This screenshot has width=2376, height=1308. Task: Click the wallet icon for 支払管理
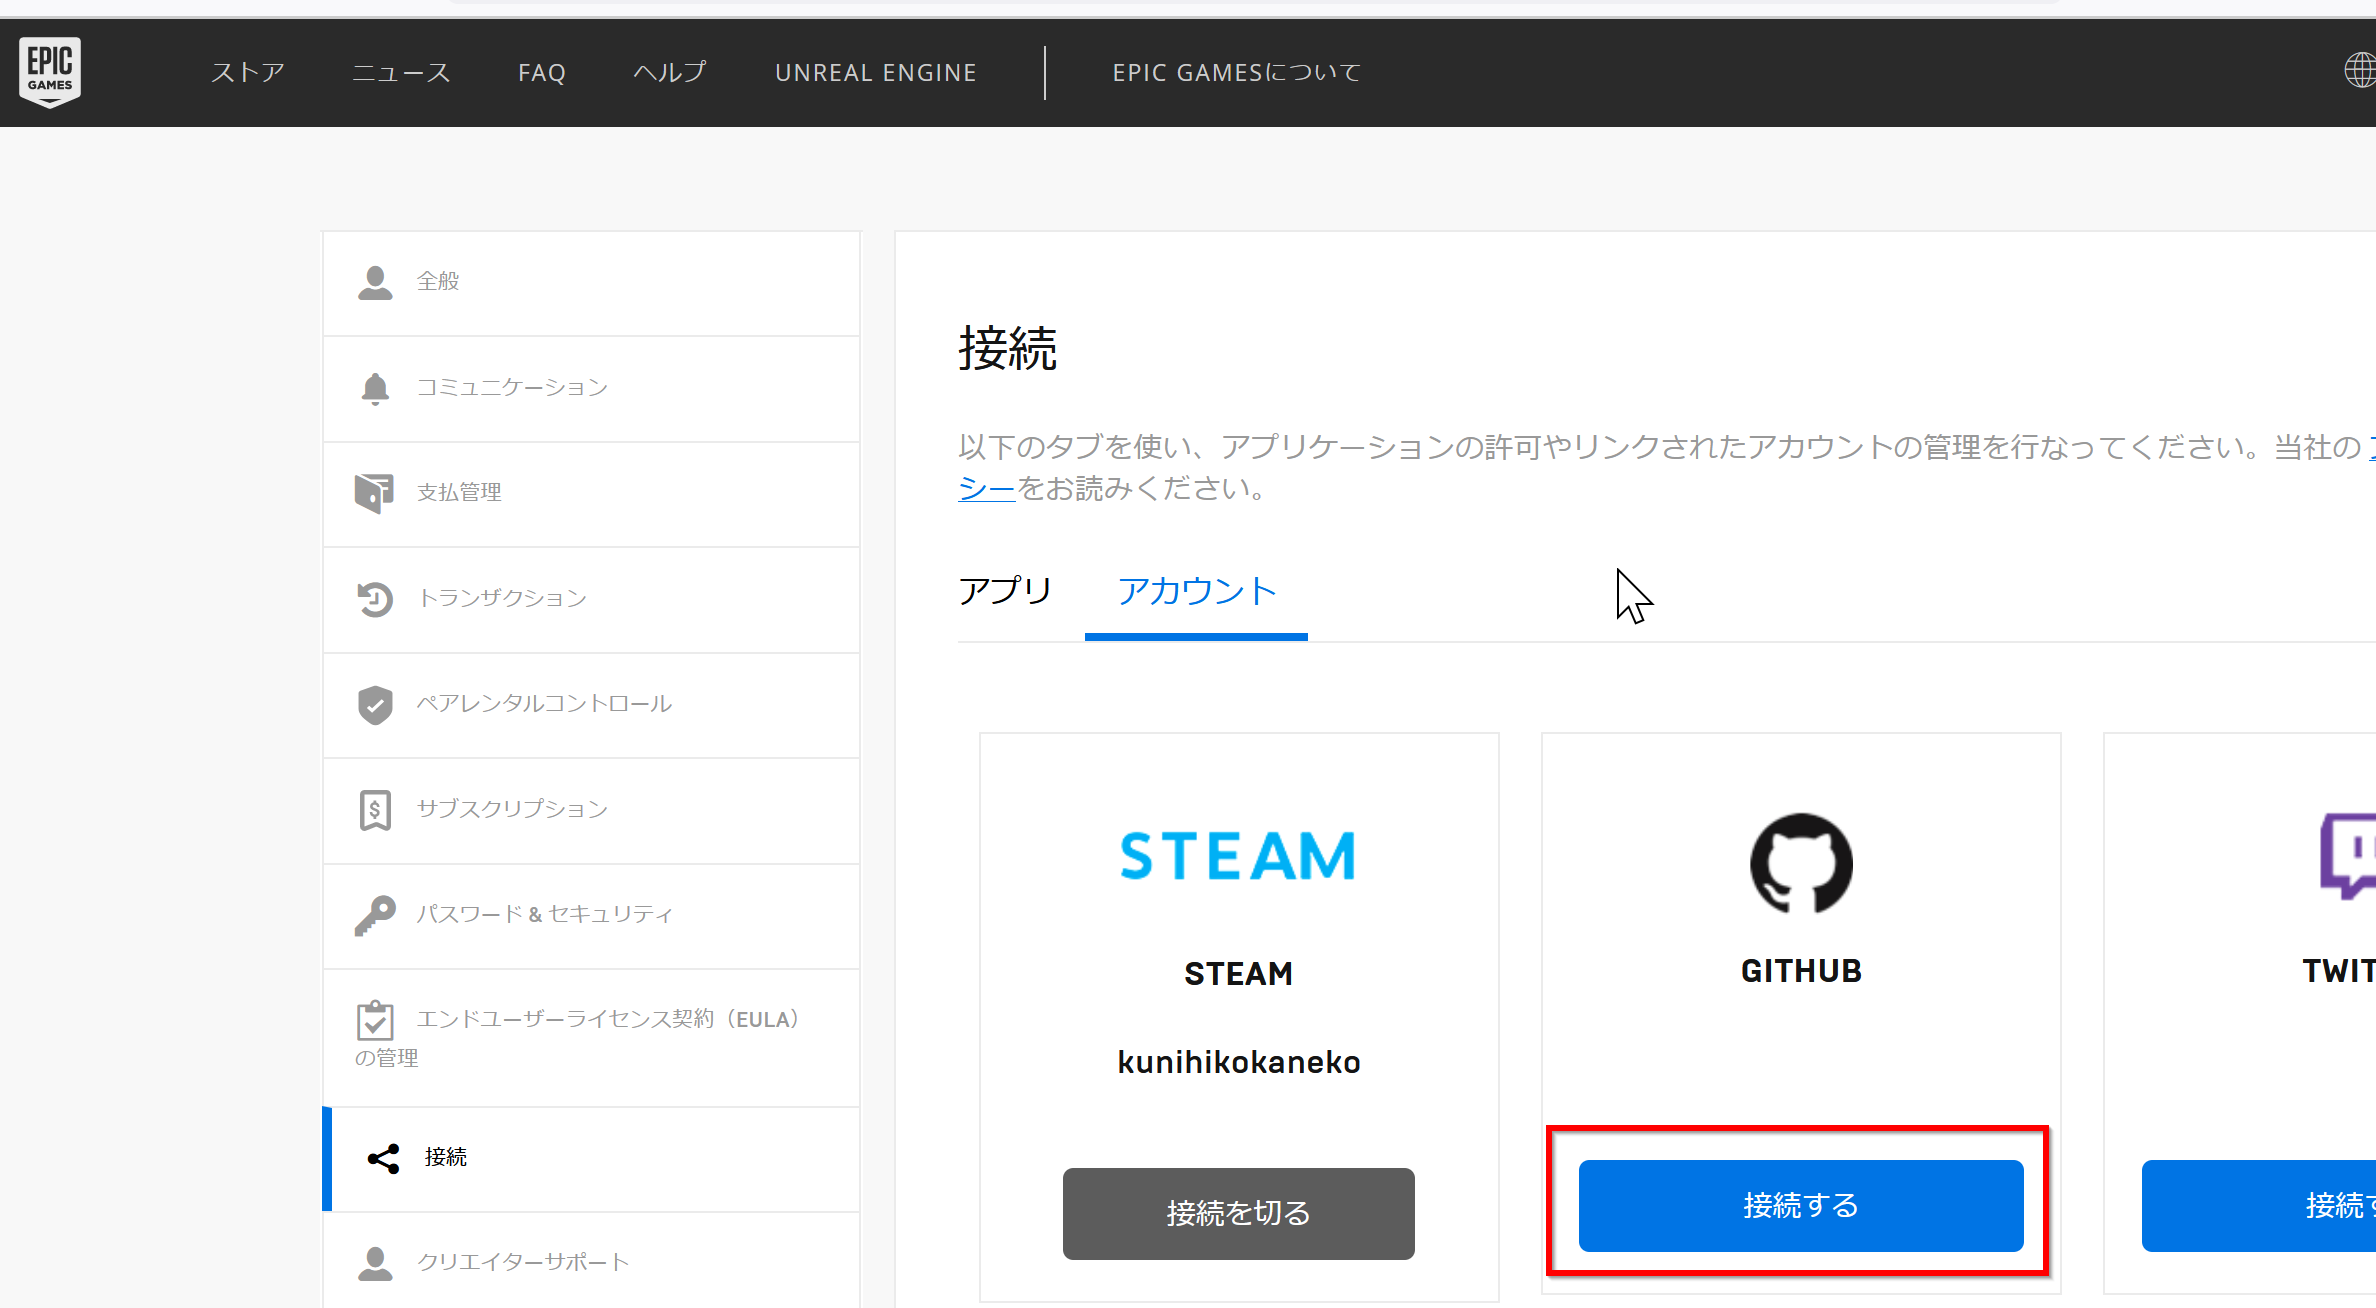coord(374,493)
